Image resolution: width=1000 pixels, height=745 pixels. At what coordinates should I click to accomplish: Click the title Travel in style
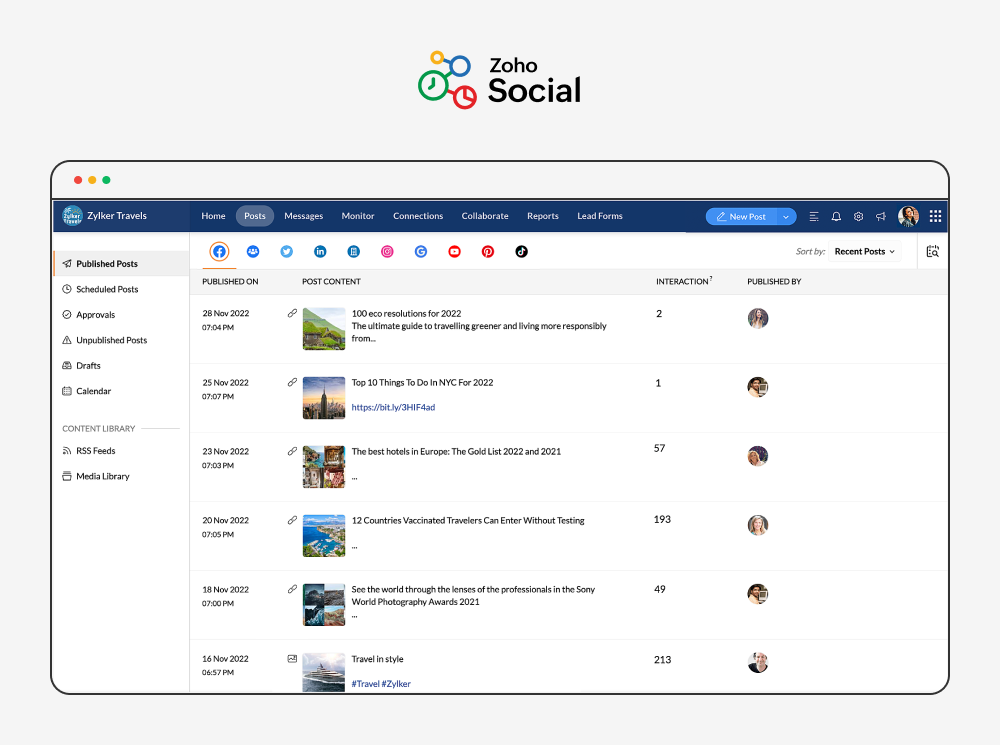(378, 659)
